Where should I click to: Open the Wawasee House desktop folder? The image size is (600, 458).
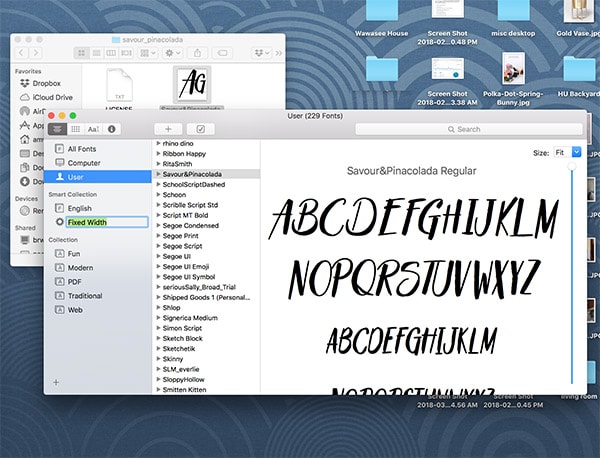coord(382,19)
